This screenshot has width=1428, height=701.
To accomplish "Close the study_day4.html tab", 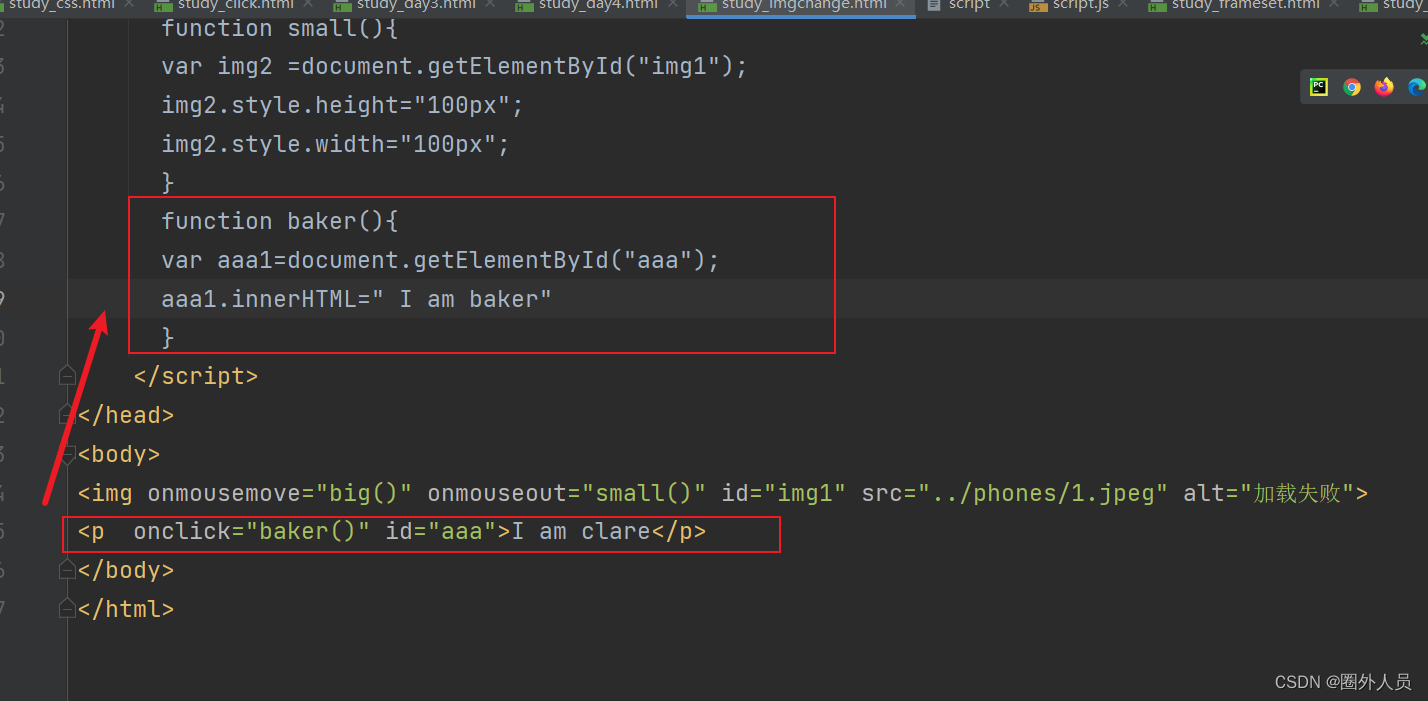I will 673,5.
